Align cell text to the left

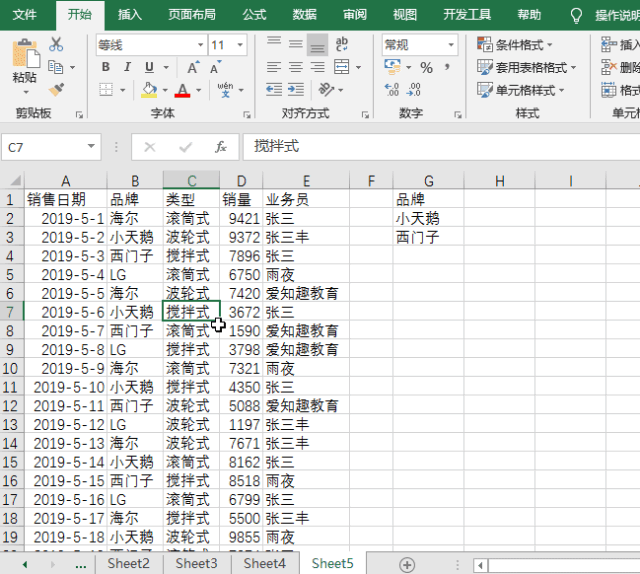[x=274, y=67]
